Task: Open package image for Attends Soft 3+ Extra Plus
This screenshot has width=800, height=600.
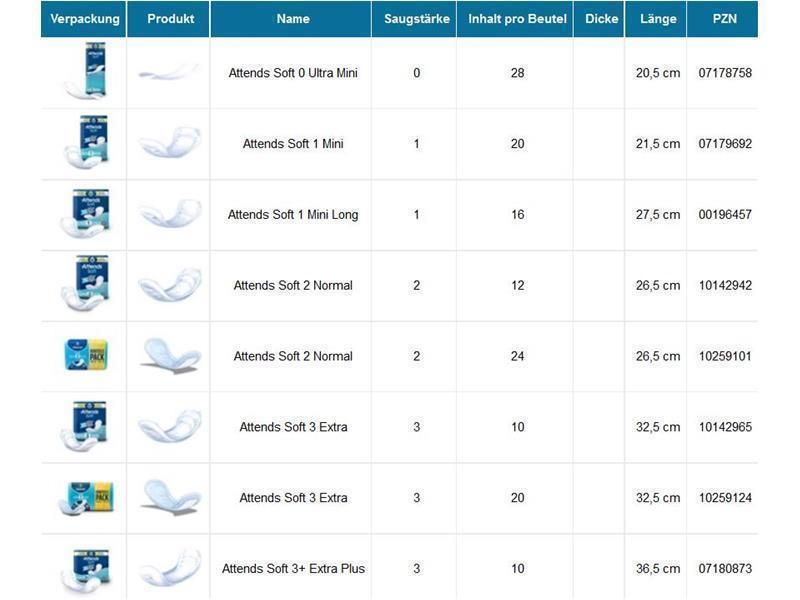Action: (85, 570)
